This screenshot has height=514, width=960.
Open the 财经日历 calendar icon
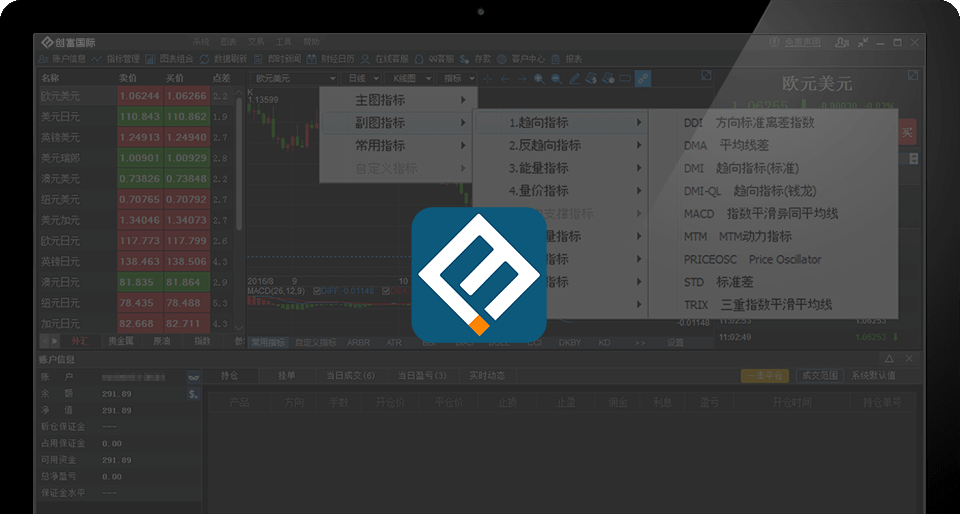pos(312,59)
